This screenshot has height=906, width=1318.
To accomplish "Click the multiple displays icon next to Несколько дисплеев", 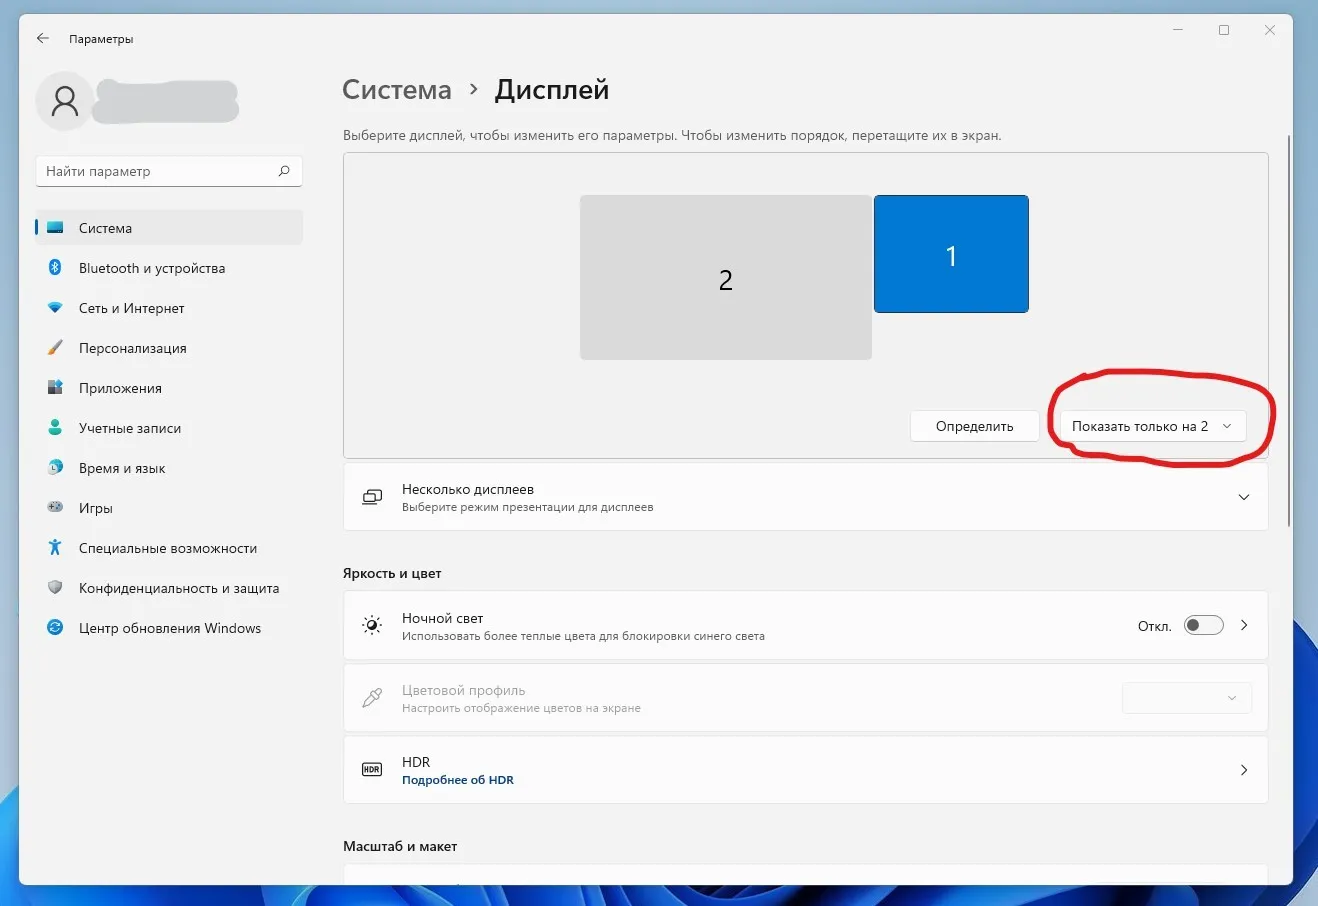I will (372, 497).
